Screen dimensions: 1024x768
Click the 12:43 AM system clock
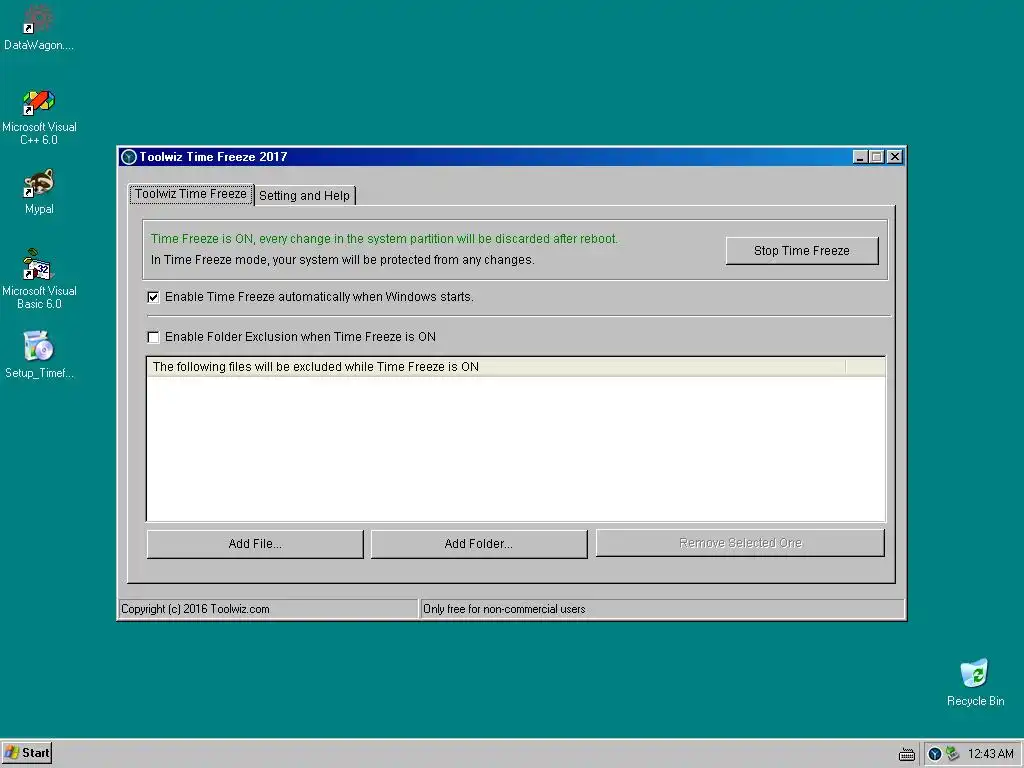[x=990, y=754]
